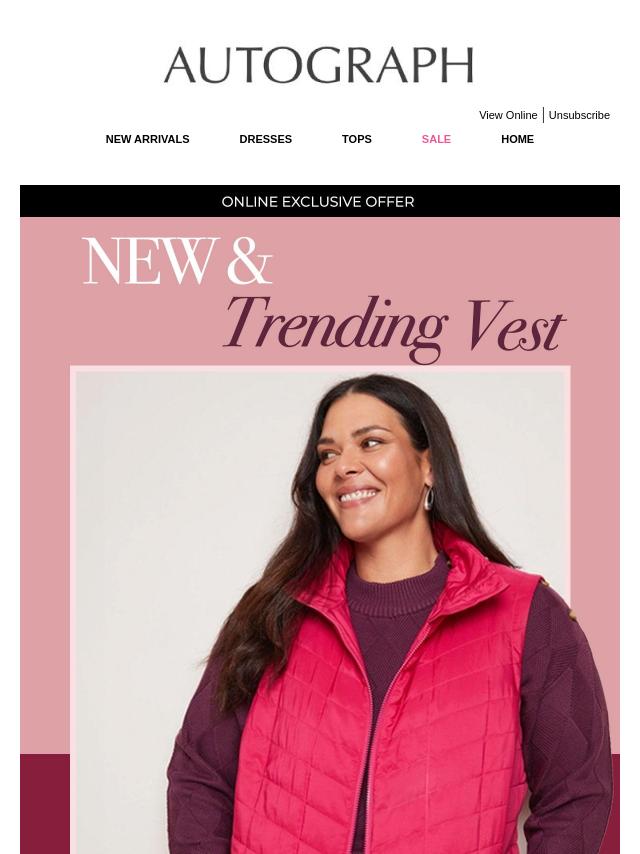Click the Unsubscribe link

click(x=579, y=115)
